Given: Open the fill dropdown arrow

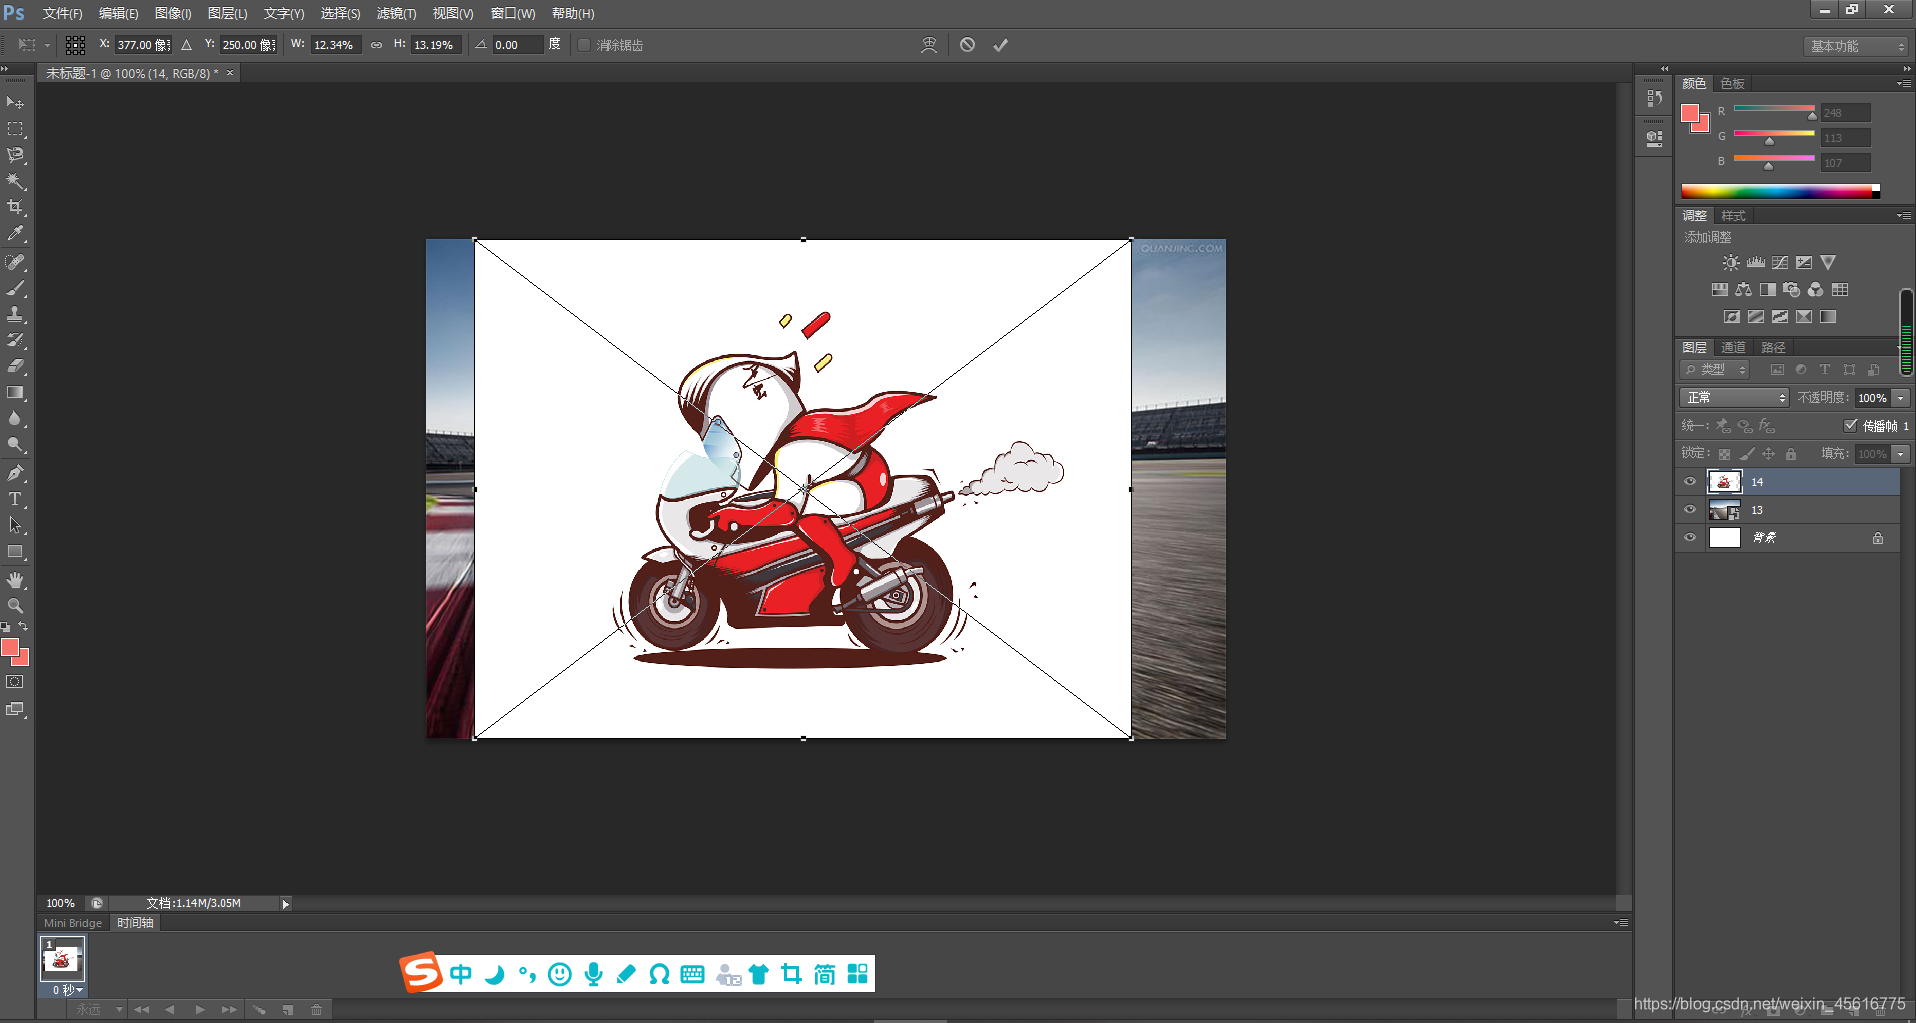Looking at the screenshot, I should tap(1901, 454).
